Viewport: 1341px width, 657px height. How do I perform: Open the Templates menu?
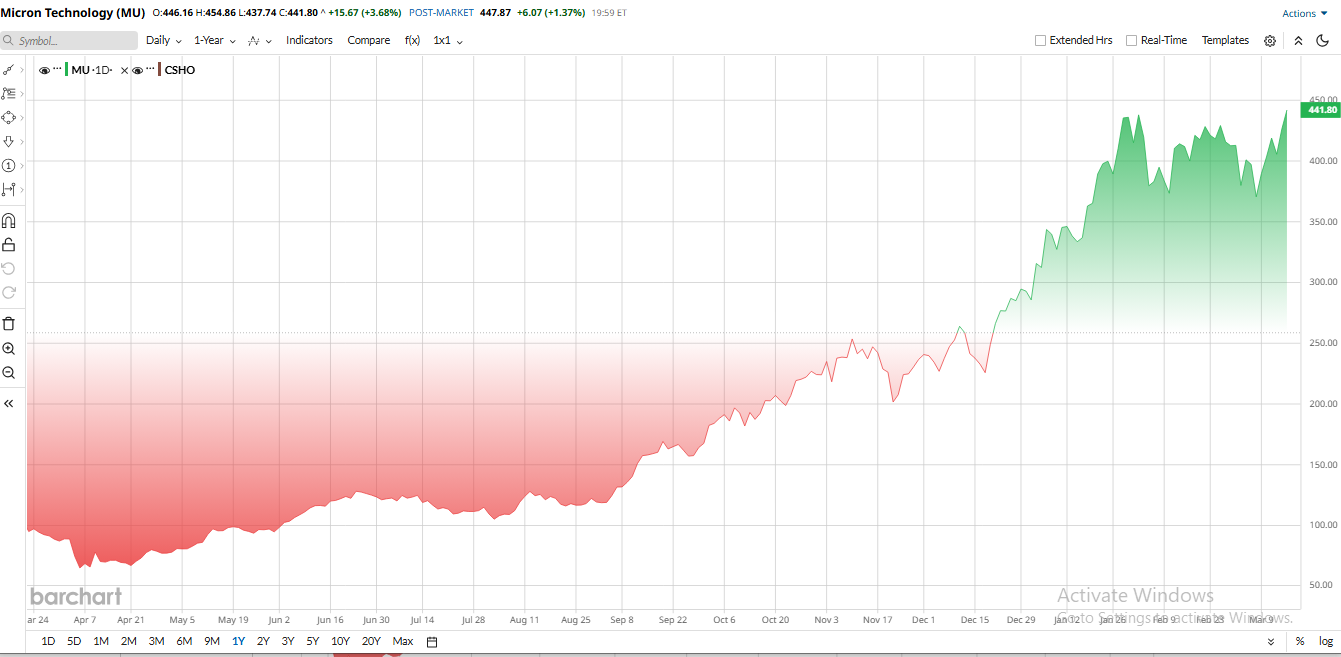(1225, 40)
